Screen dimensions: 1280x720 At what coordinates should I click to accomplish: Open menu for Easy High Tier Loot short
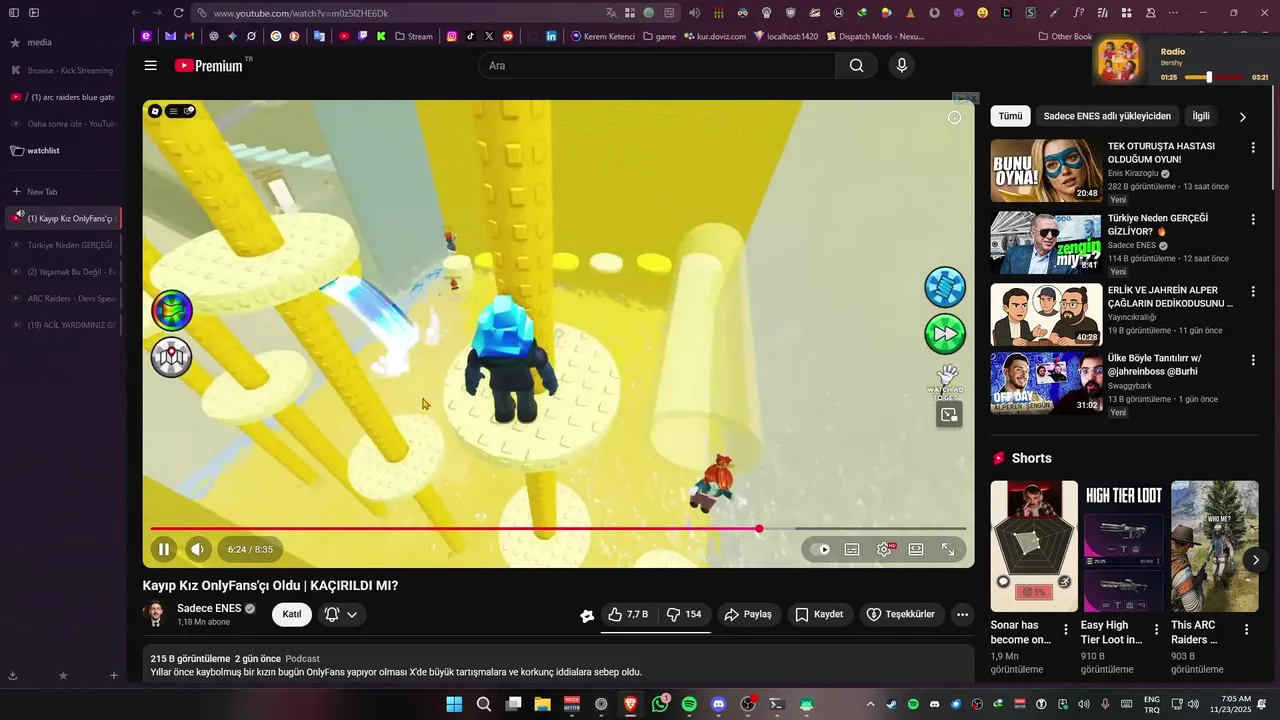1156,630
